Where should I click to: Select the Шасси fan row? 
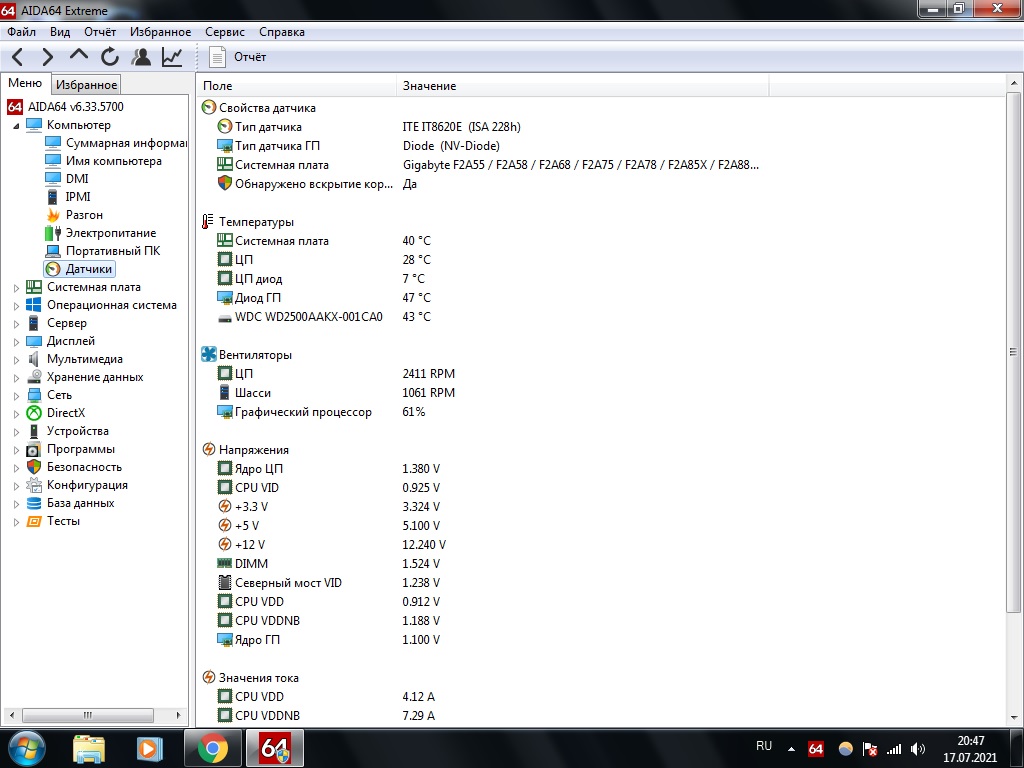pyautogui.click(x=483, y=392)
